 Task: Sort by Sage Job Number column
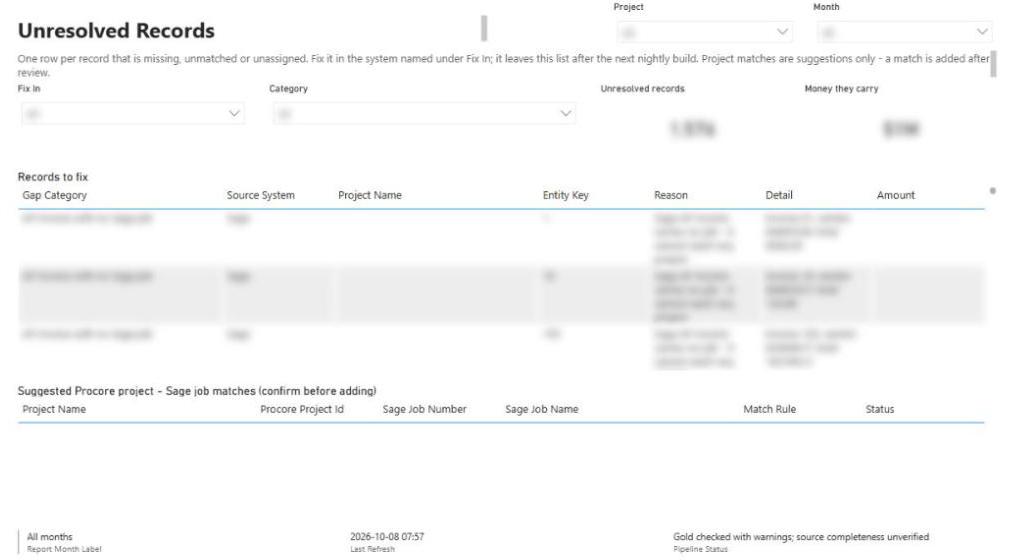[x=424, y=409]
